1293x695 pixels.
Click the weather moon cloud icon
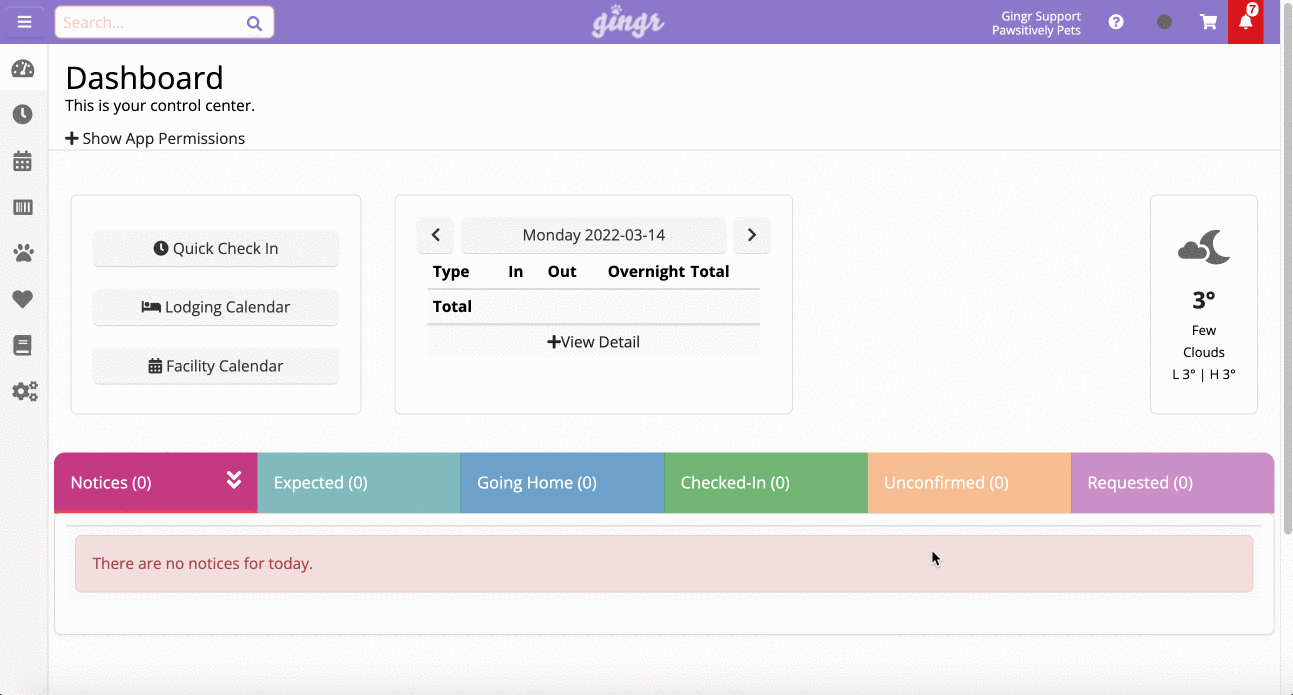(x=1204, y=247)
